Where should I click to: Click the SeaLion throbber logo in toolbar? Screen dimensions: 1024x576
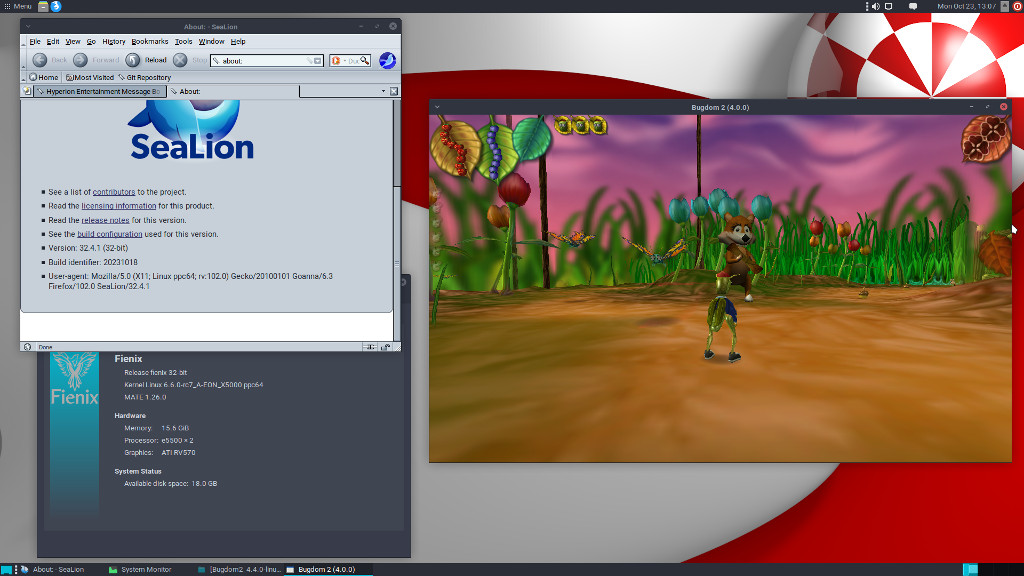tap(387, 60)
